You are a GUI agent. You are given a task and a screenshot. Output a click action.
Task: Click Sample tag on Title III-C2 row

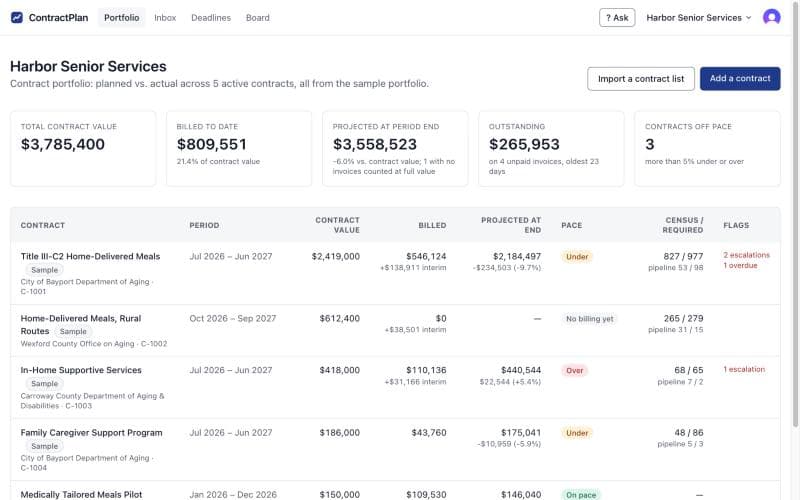click(44, 270)
